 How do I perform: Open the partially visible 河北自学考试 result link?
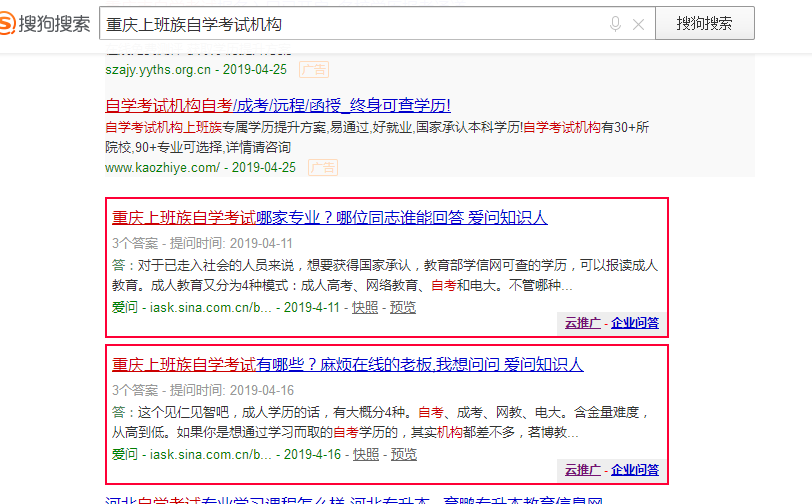coord(354,500)
